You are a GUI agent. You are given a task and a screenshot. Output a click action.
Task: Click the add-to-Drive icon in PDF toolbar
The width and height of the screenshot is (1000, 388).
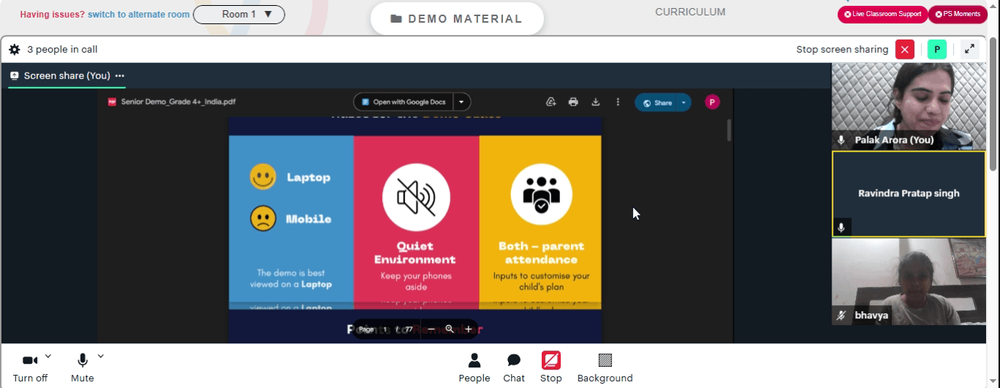tap(551, 102)
